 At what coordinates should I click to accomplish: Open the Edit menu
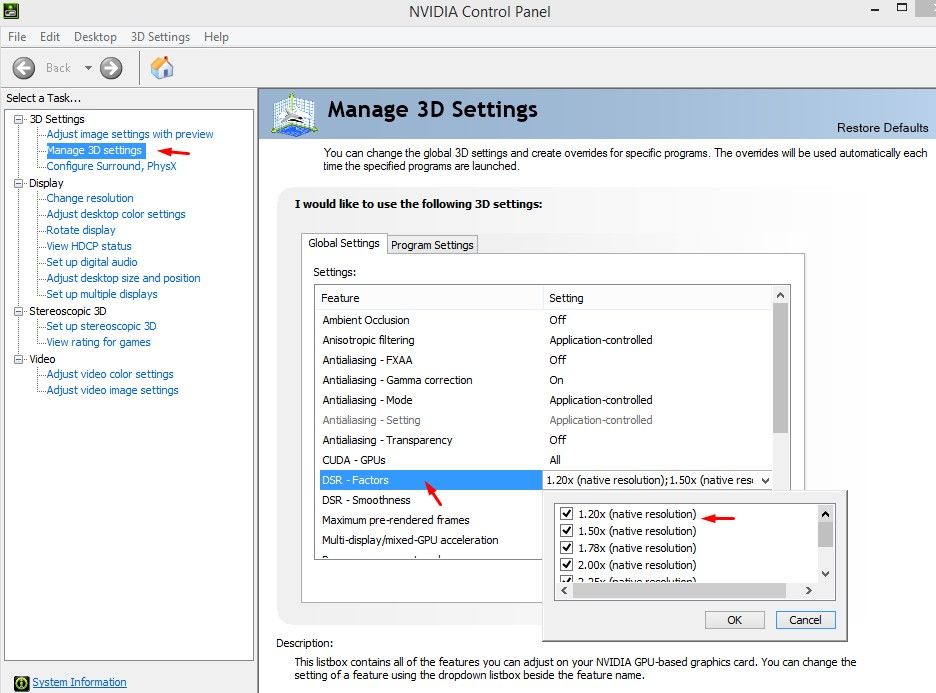pos(50,37)
